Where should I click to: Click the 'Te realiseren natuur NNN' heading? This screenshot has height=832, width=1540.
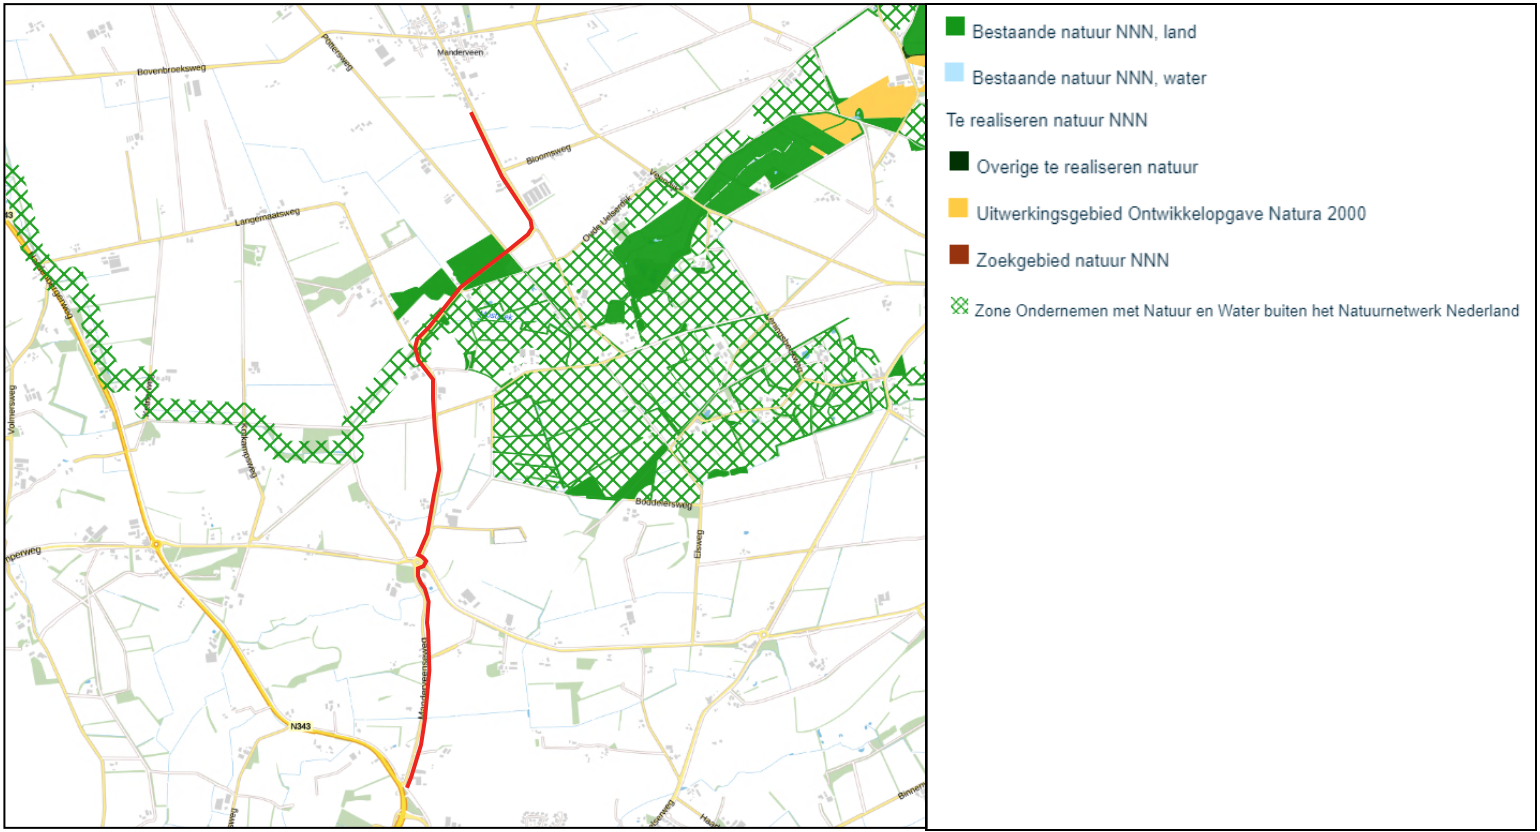1046,120
